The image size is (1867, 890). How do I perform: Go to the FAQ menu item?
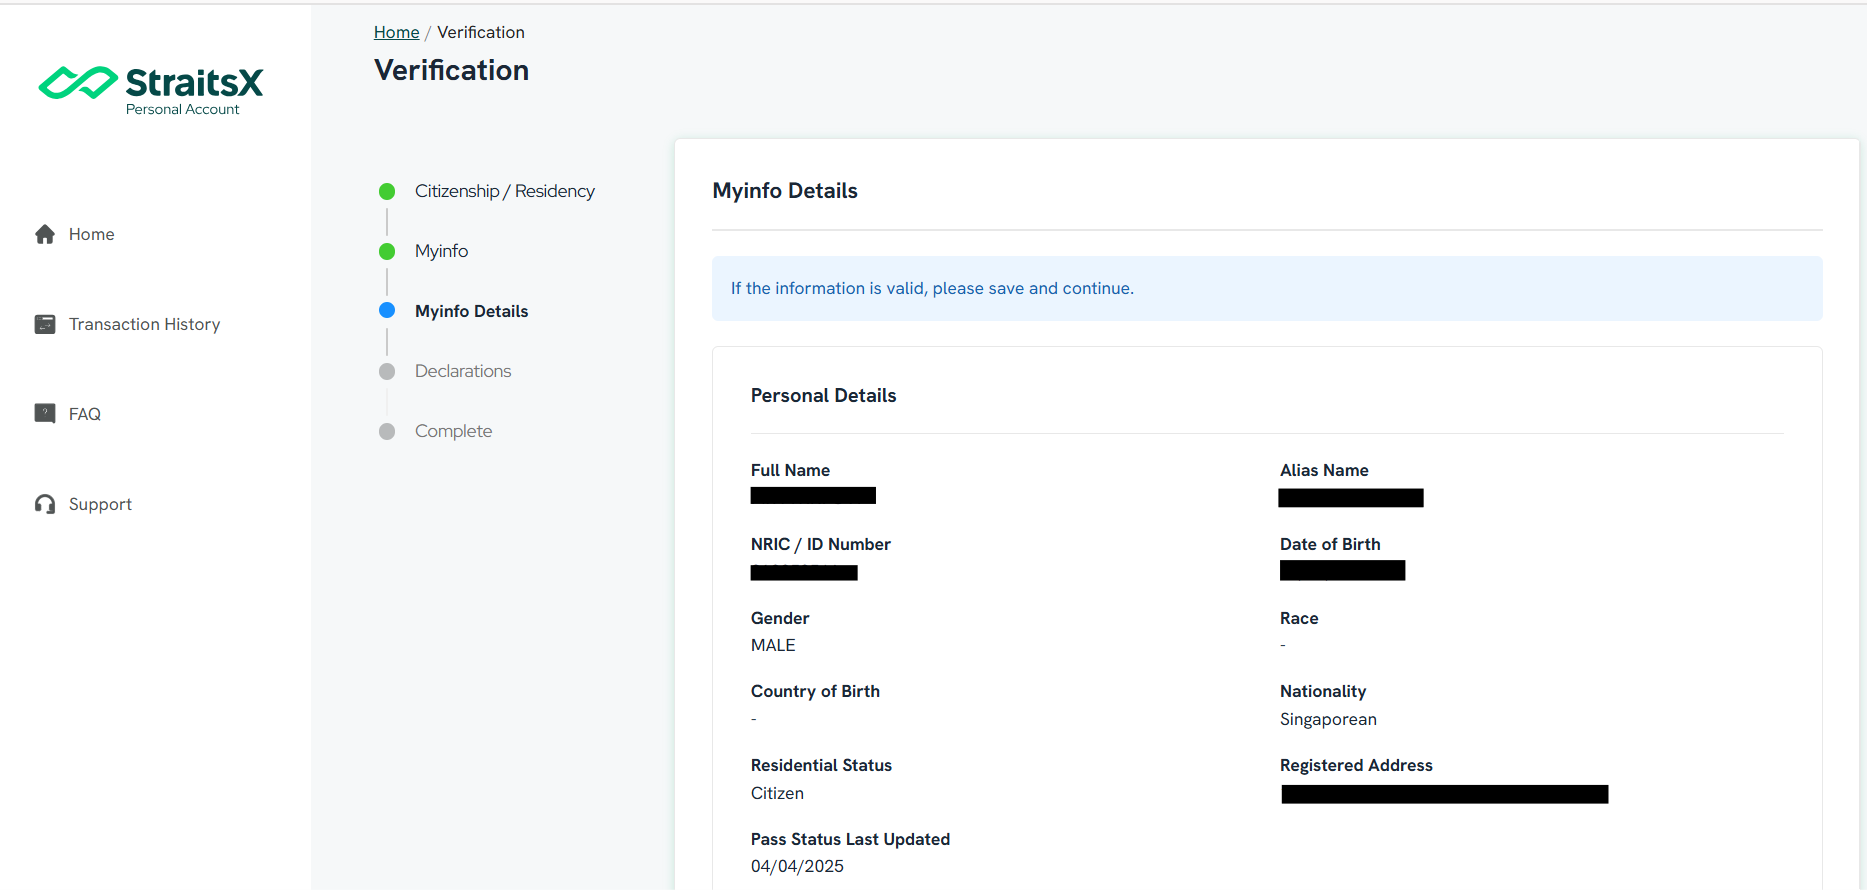[x=84, y=414]
